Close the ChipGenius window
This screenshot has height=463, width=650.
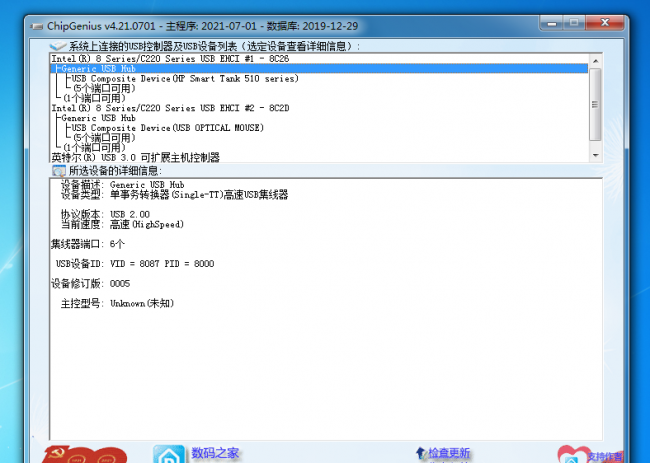(x=605, y=23)
